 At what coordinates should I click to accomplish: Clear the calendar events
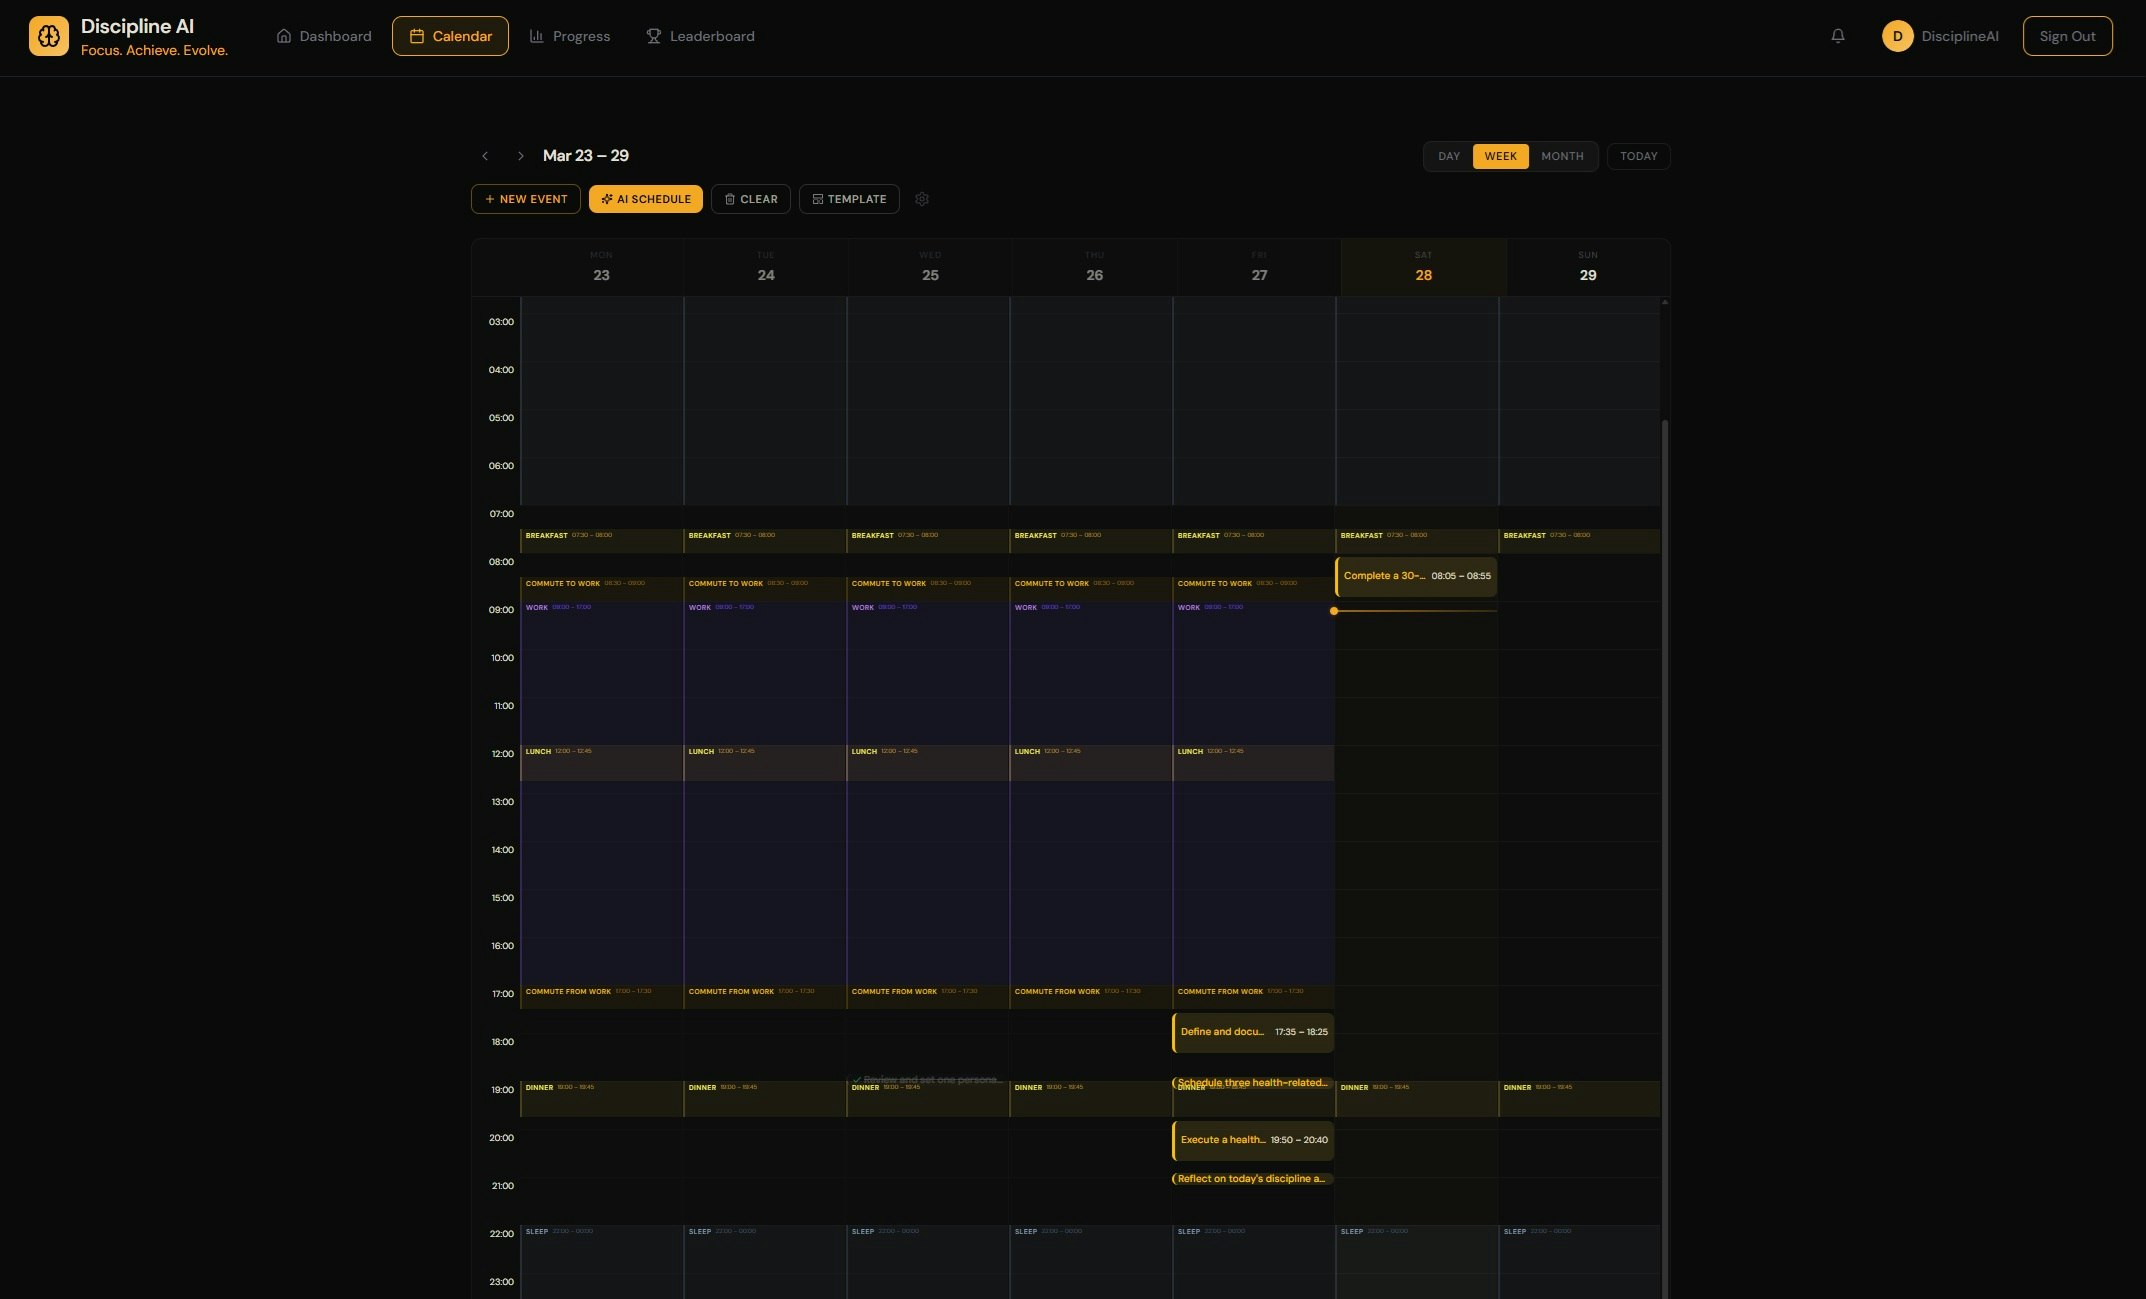click(x=751, y=199)
